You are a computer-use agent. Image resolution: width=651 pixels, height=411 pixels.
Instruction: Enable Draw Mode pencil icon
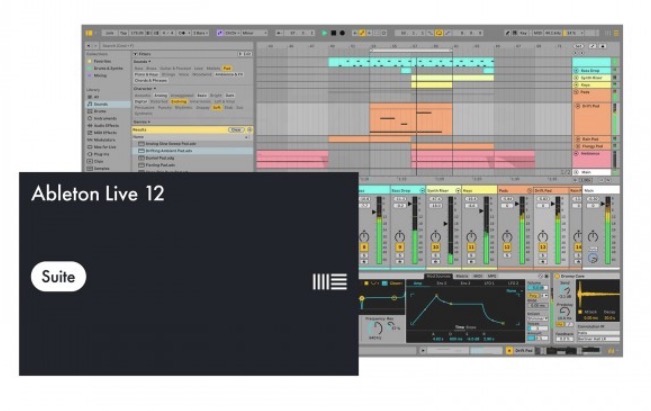point(507,33)
